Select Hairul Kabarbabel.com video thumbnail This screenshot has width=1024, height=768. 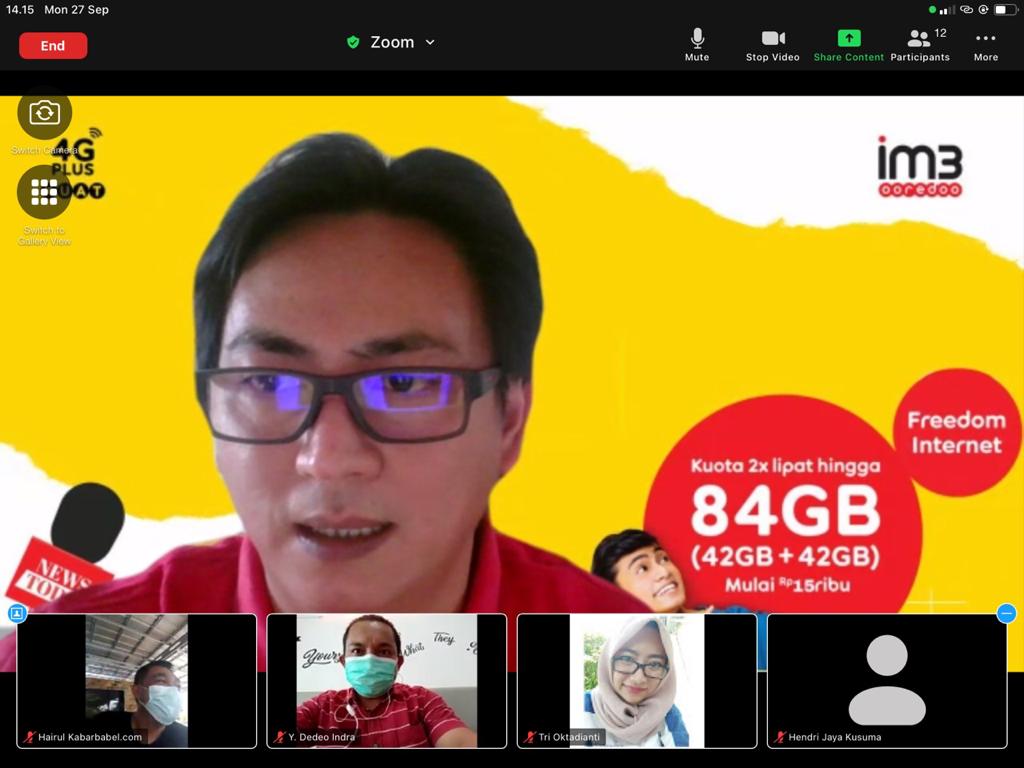click(137, 680)
